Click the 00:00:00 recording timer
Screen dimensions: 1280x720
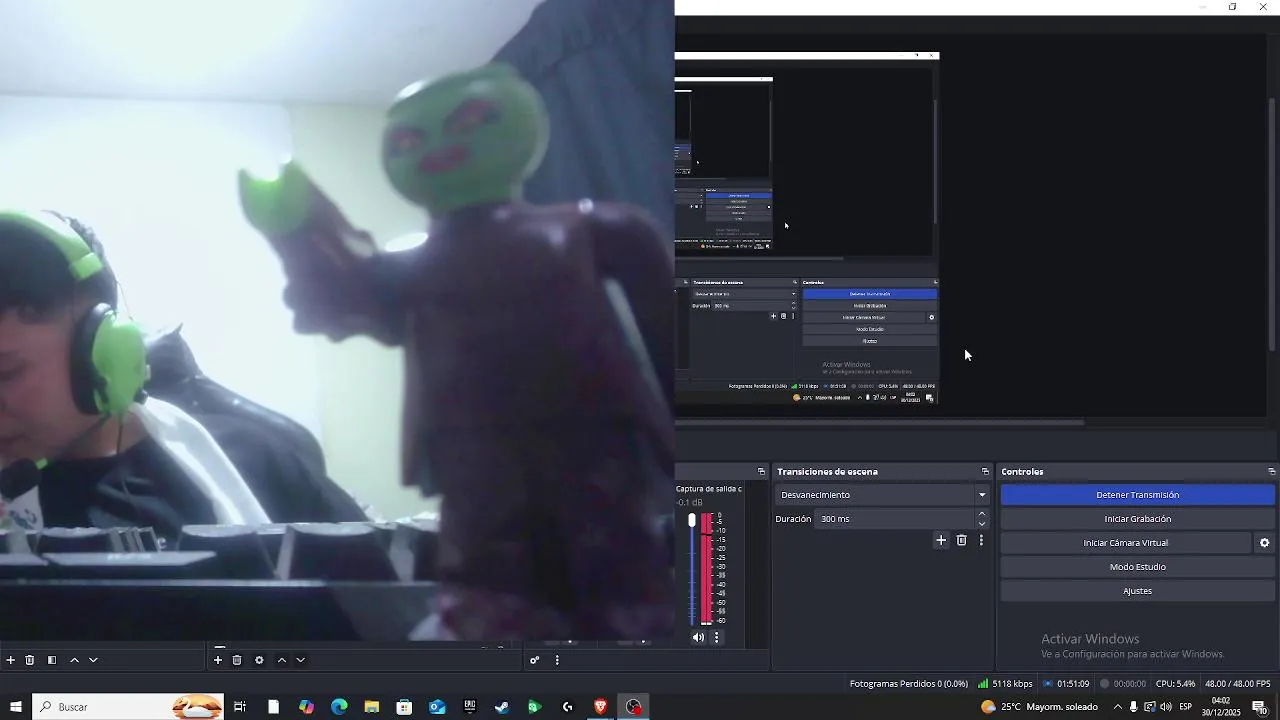[x=1123, y=684]
